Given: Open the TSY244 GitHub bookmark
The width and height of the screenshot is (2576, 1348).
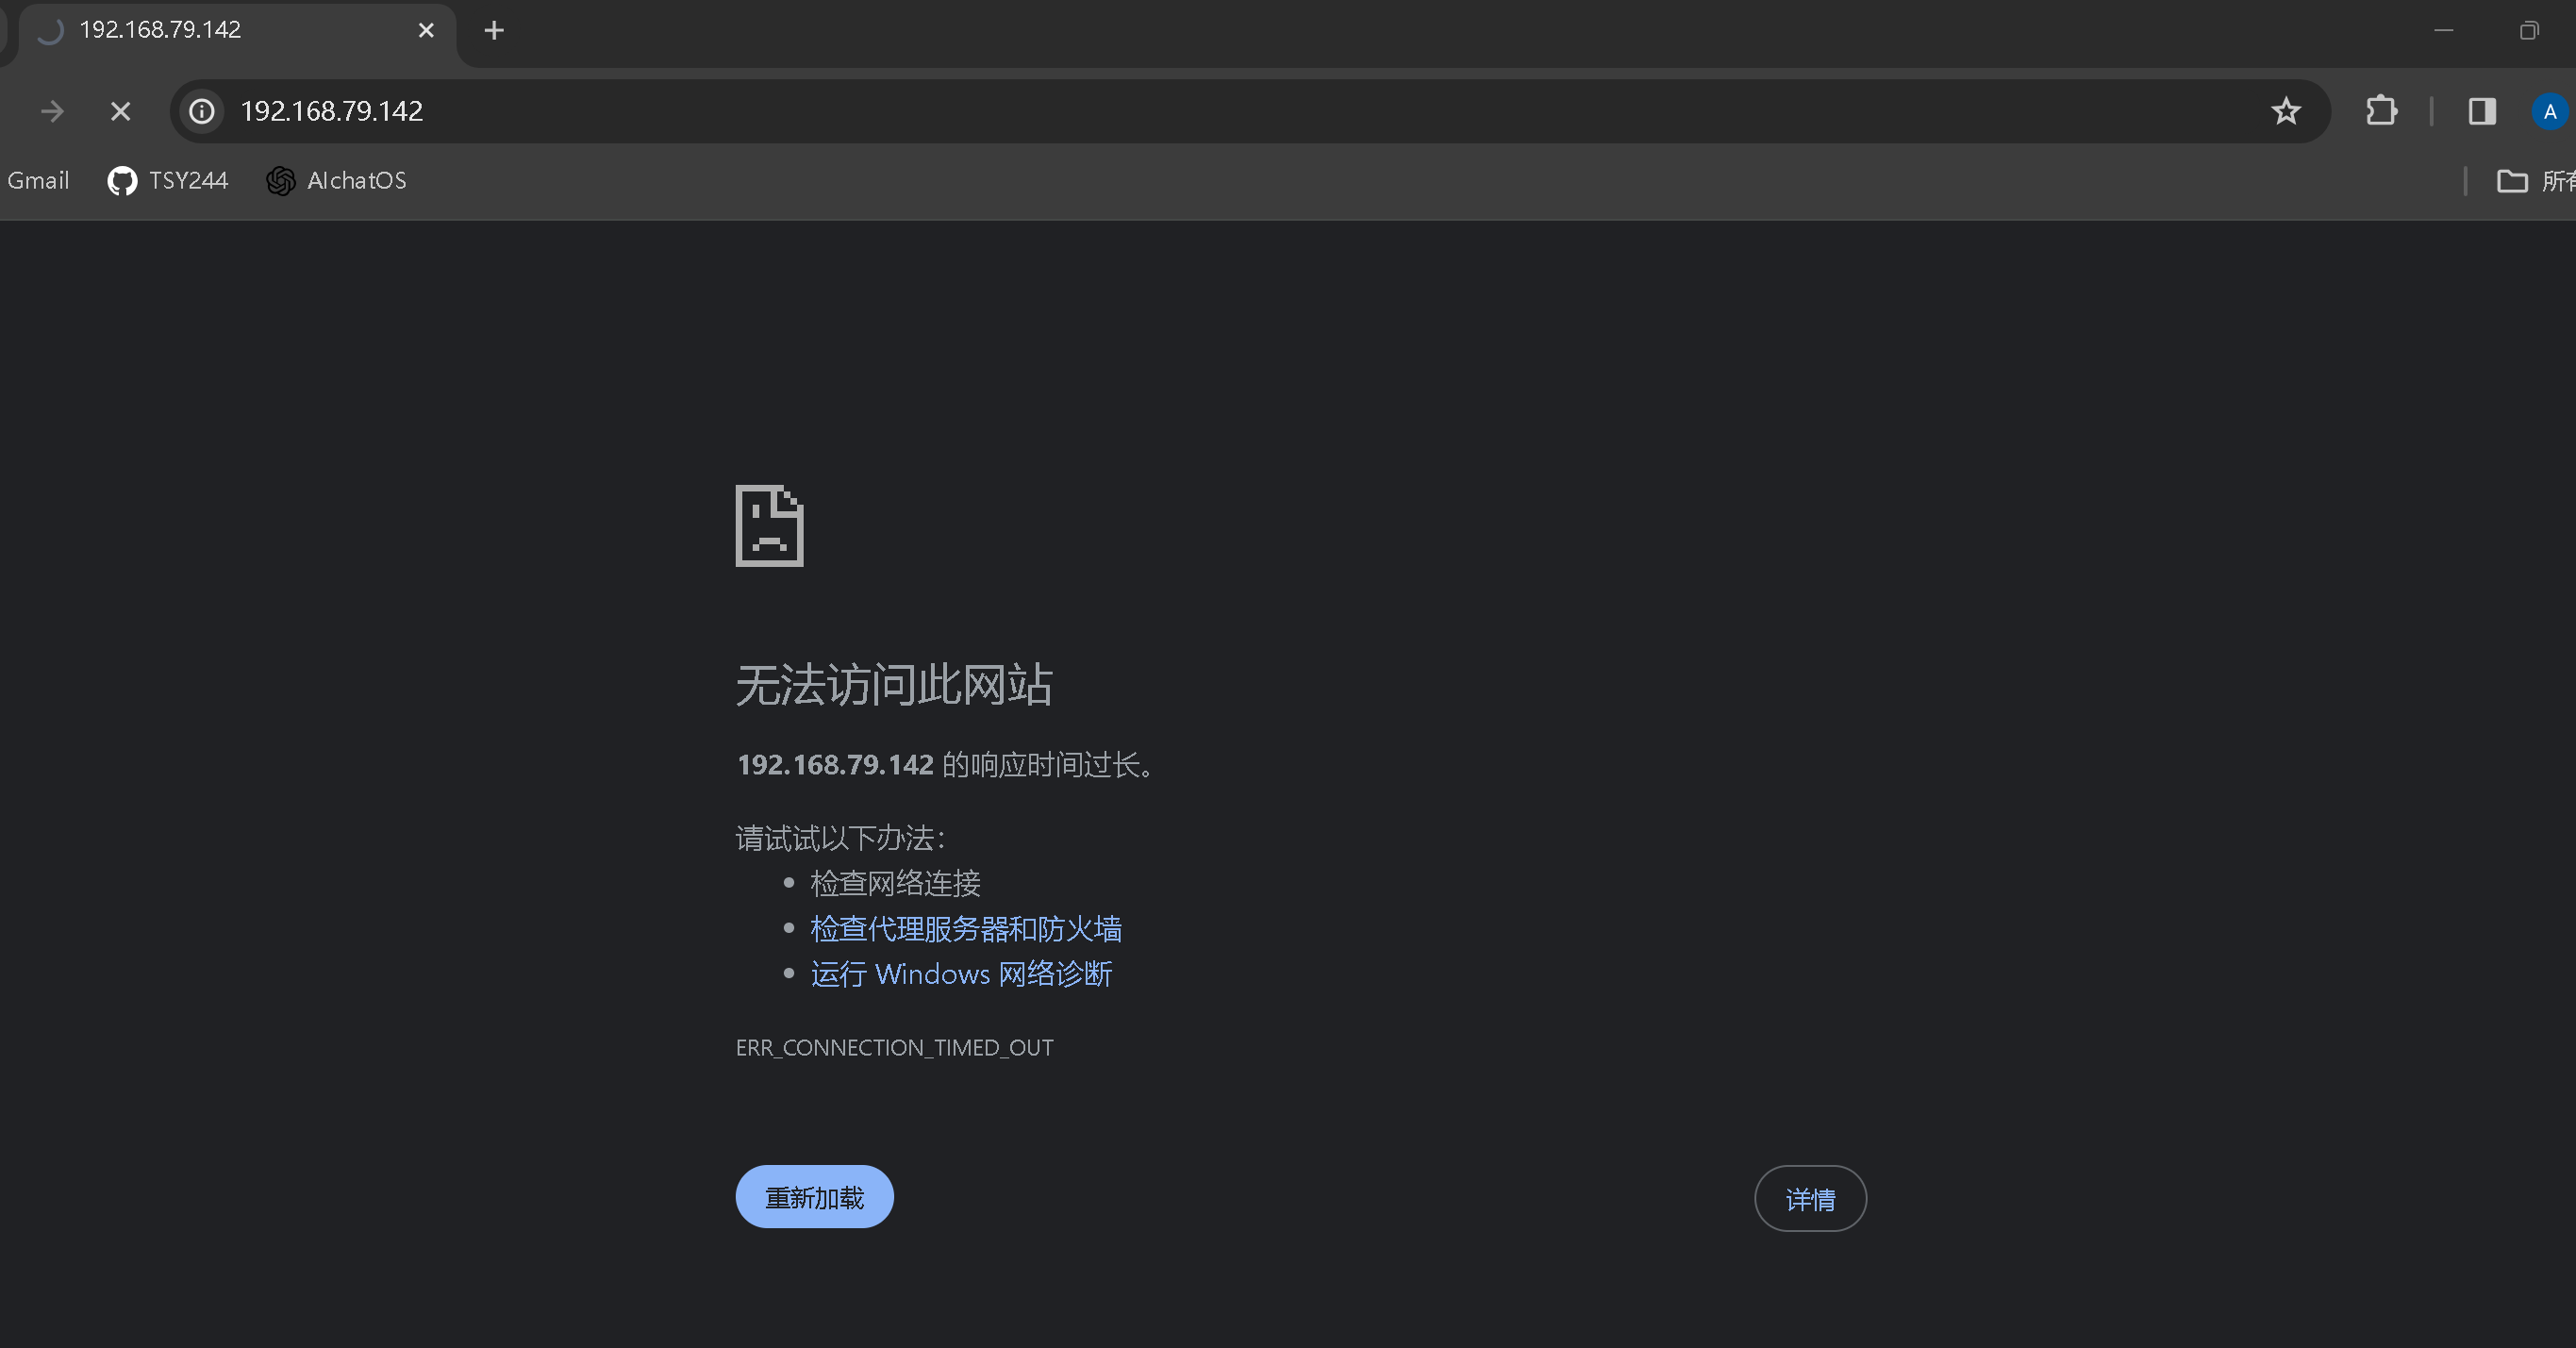Looking at the screenshot, I should (168, 181).
